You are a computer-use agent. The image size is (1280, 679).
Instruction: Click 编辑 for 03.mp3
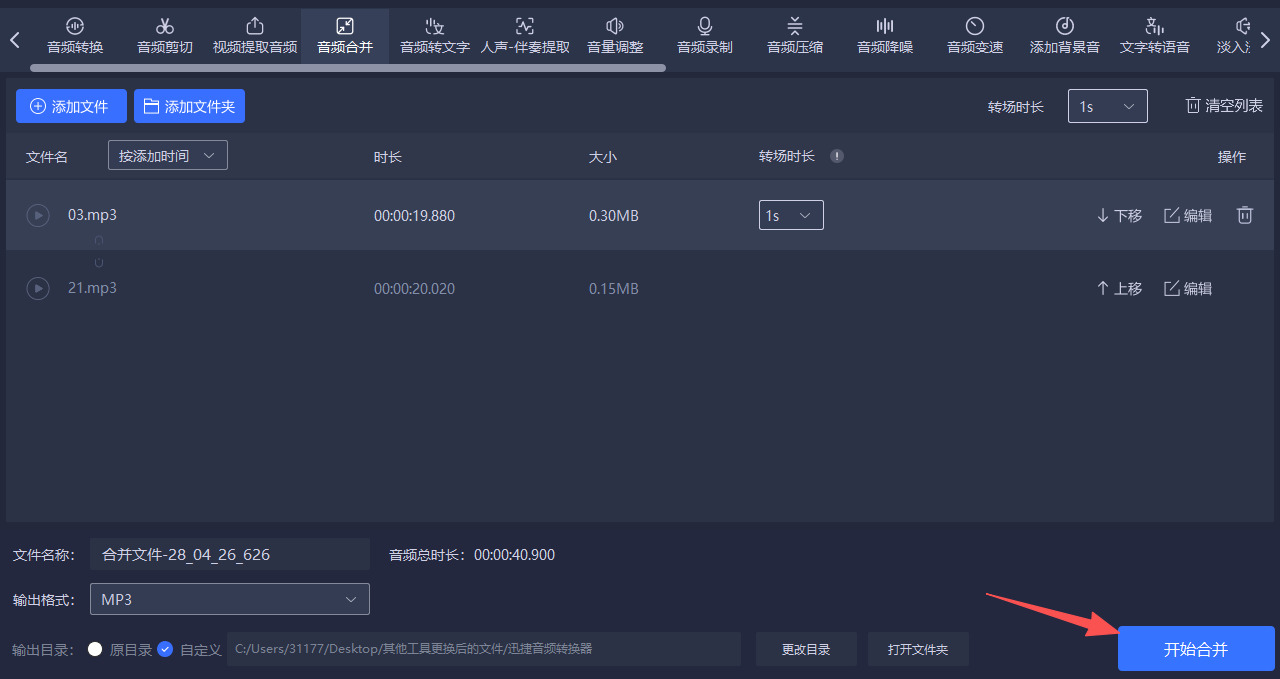(1188, 215)
